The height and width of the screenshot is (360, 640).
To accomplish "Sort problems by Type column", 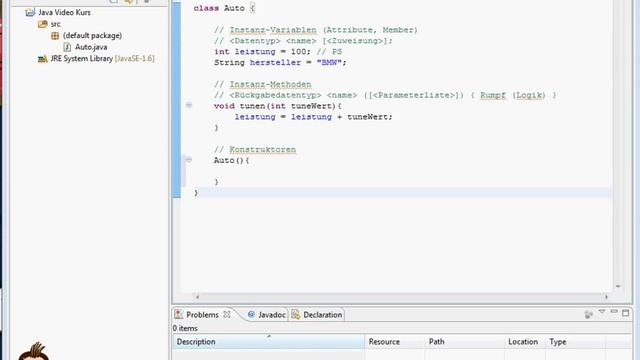I will pos(576,342).
